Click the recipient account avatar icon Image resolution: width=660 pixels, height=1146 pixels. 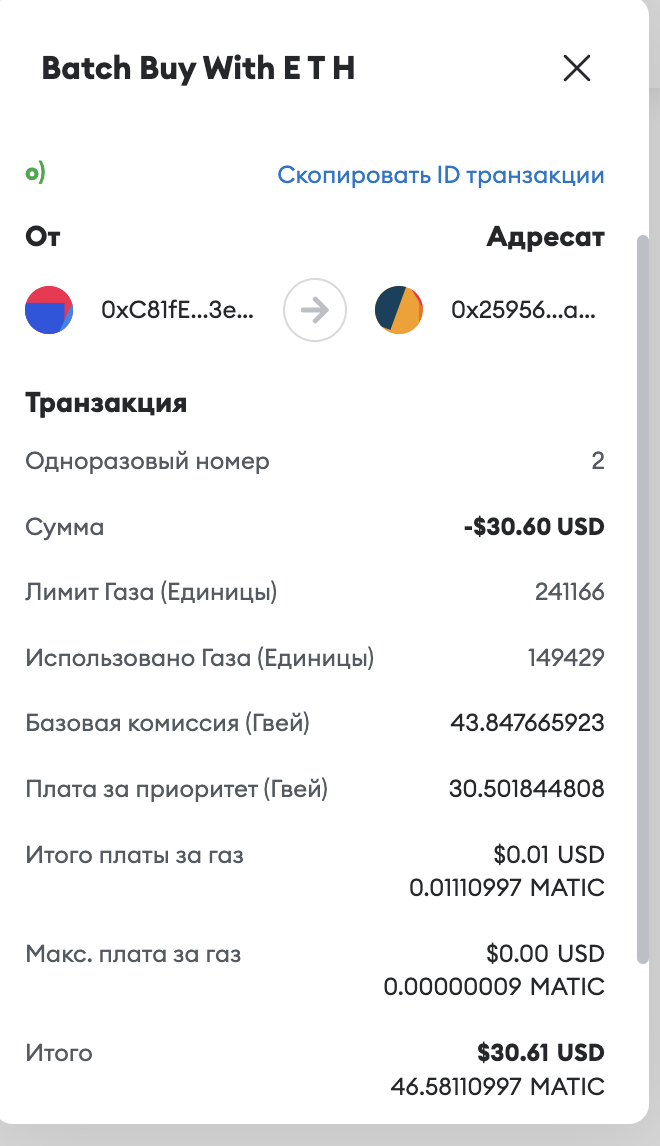(398, 310)
